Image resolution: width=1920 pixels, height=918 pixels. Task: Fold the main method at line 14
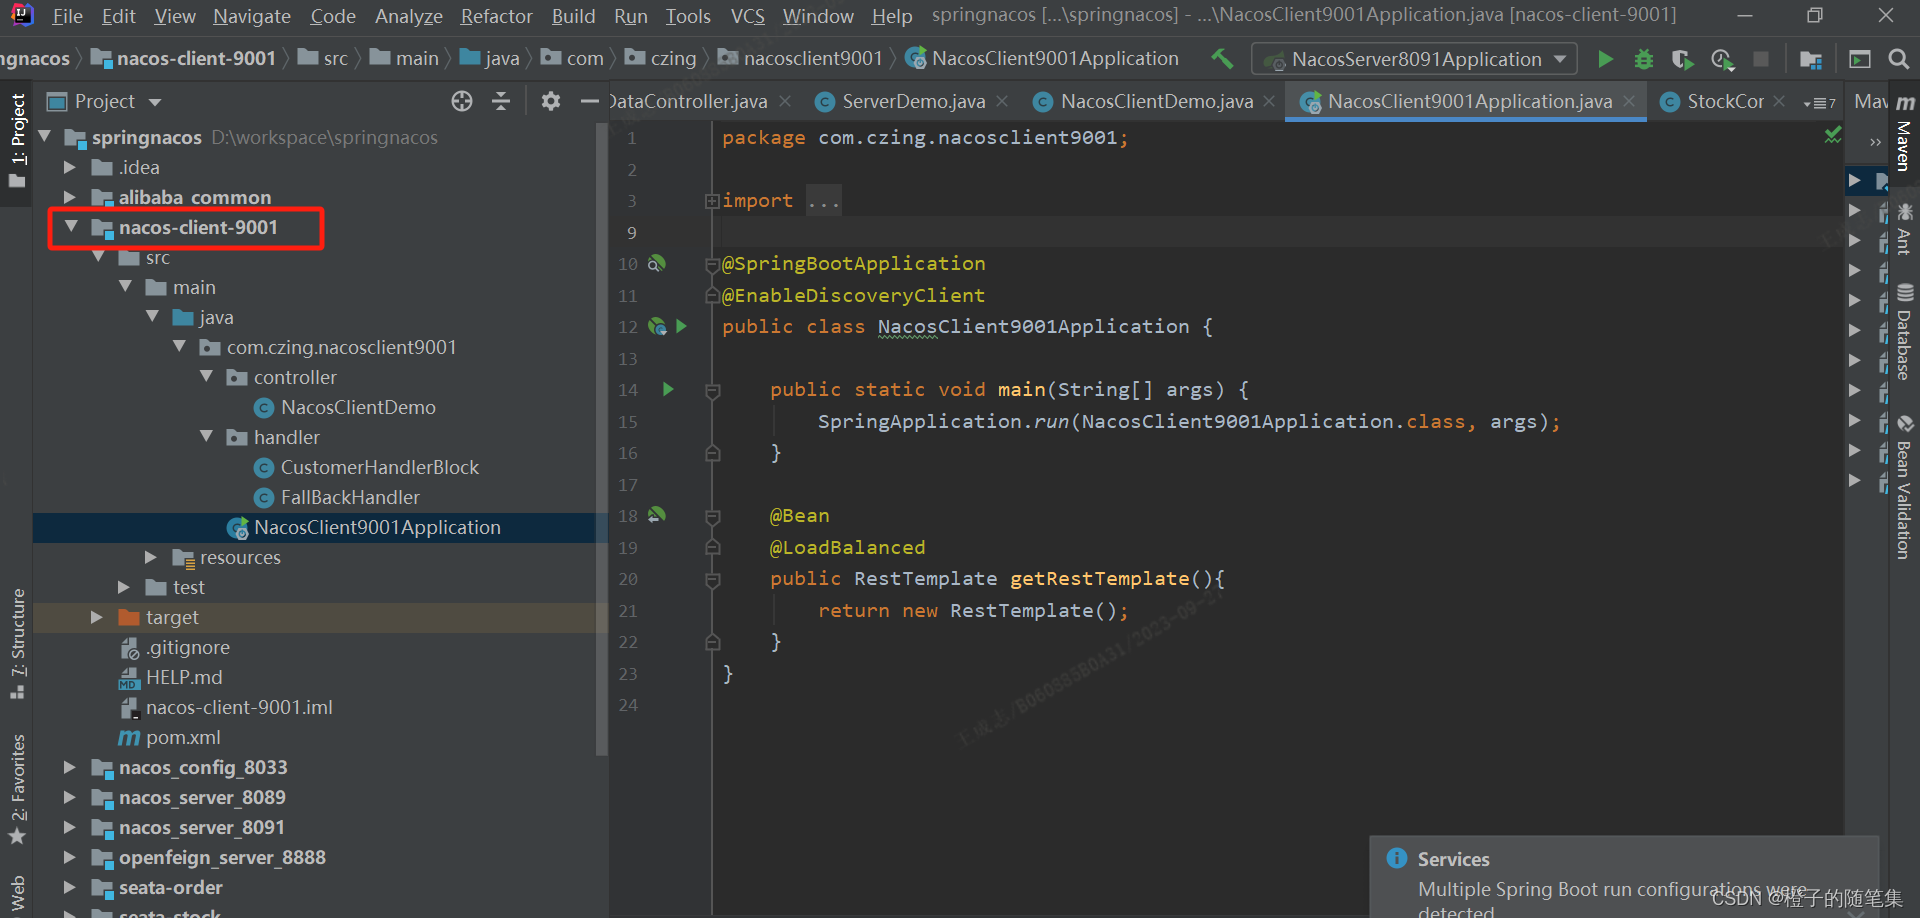coord(713,390)
